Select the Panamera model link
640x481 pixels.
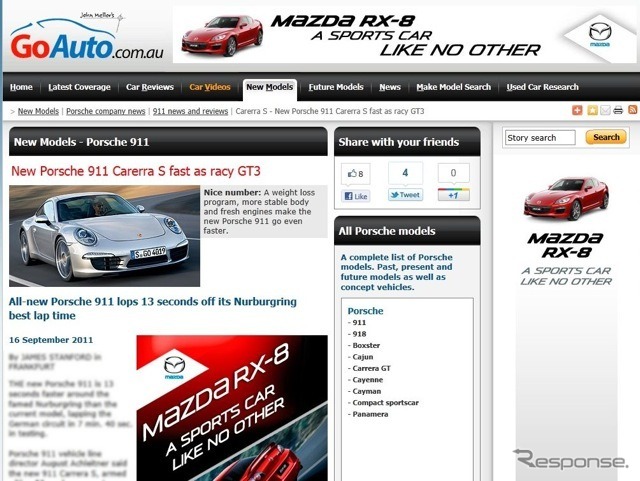point(368,414)
